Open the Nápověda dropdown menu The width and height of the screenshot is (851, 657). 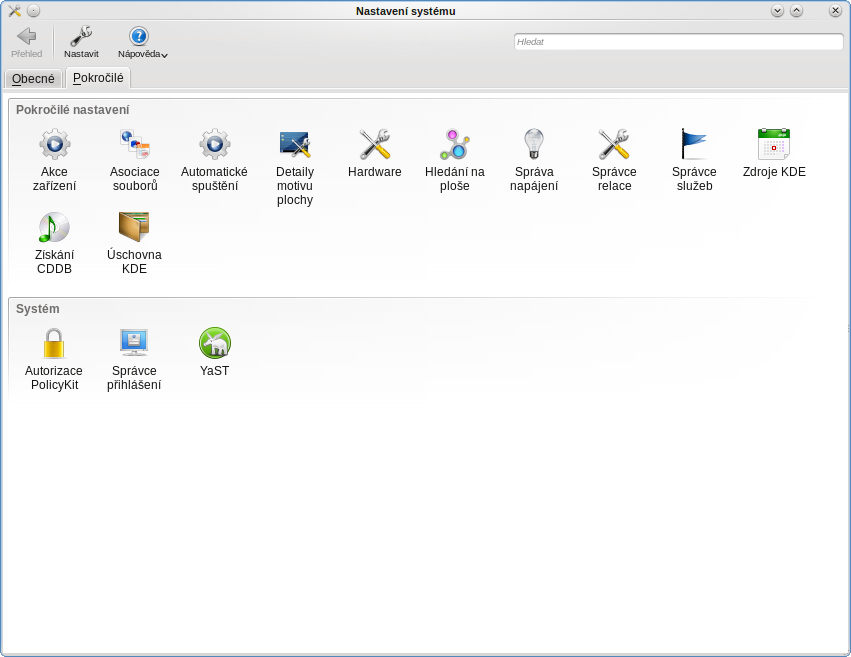point(143,42)
